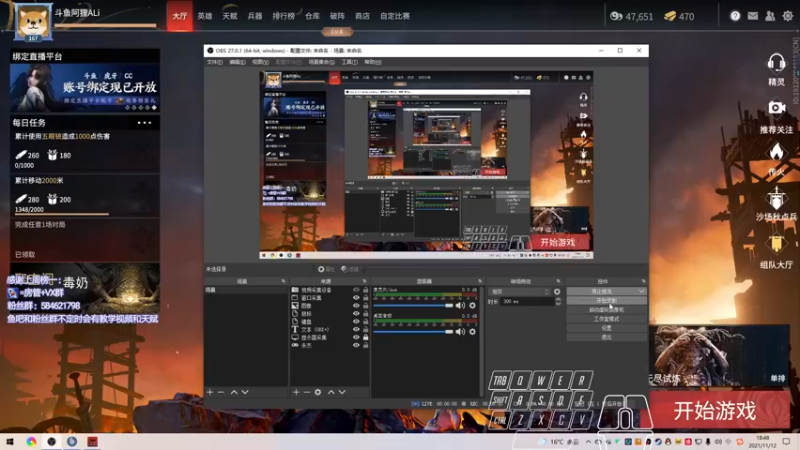The width and height of the screenshot is (800, 450).
Task: Open 桌面音频 audio settings gear
Action: [x=472, y=332]
